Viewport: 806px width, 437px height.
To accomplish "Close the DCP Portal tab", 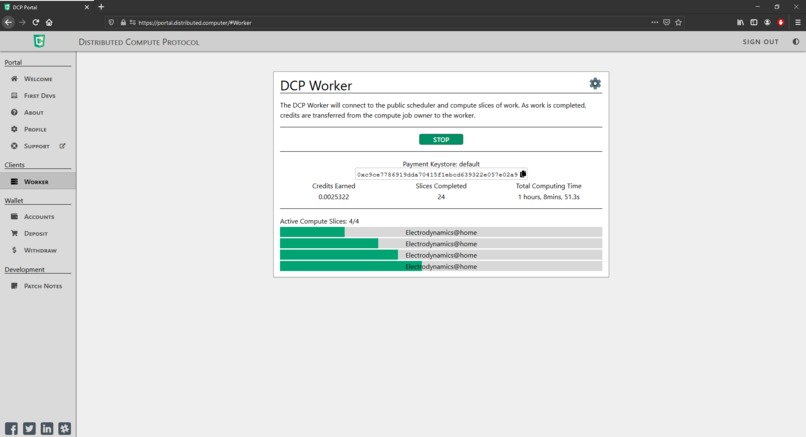I will (x=86, y=7).
